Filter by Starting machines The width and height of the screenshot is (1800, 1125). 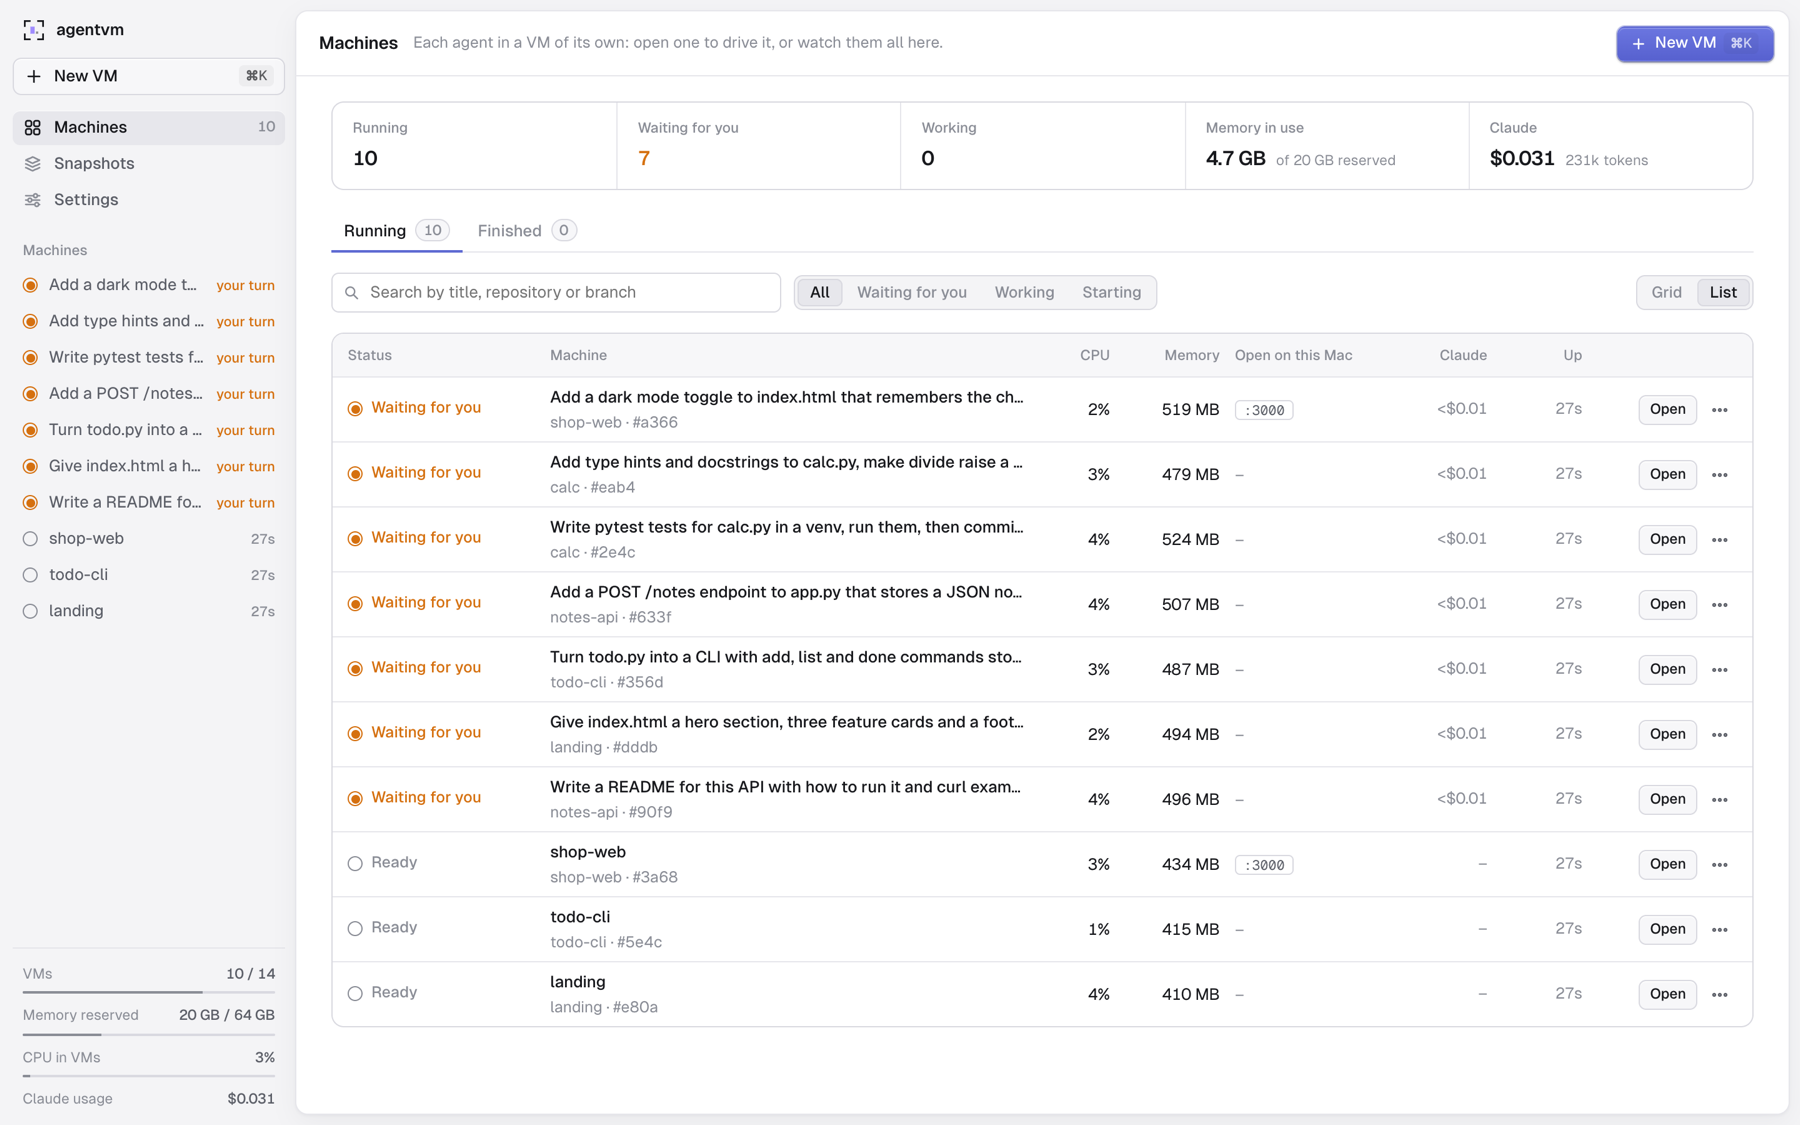pyautogui.click(x=1111, y=292)
